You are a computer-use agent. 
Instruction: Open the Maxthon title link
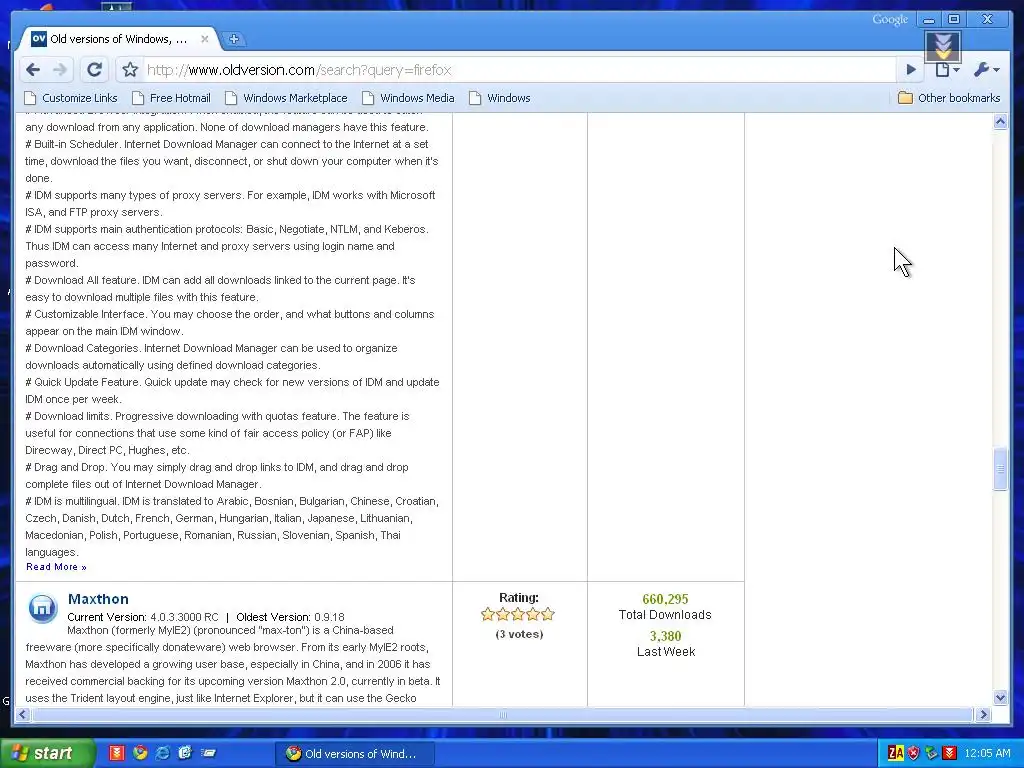(x=98, y=599)
